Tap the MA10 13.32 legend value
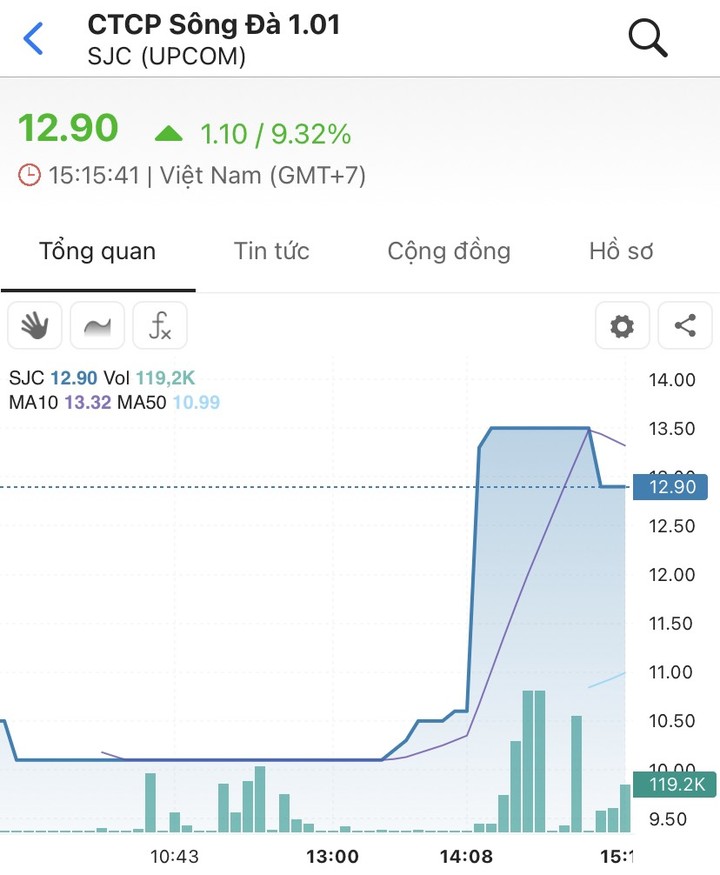Screen dimensions: 720x875 tap(60, 402)
